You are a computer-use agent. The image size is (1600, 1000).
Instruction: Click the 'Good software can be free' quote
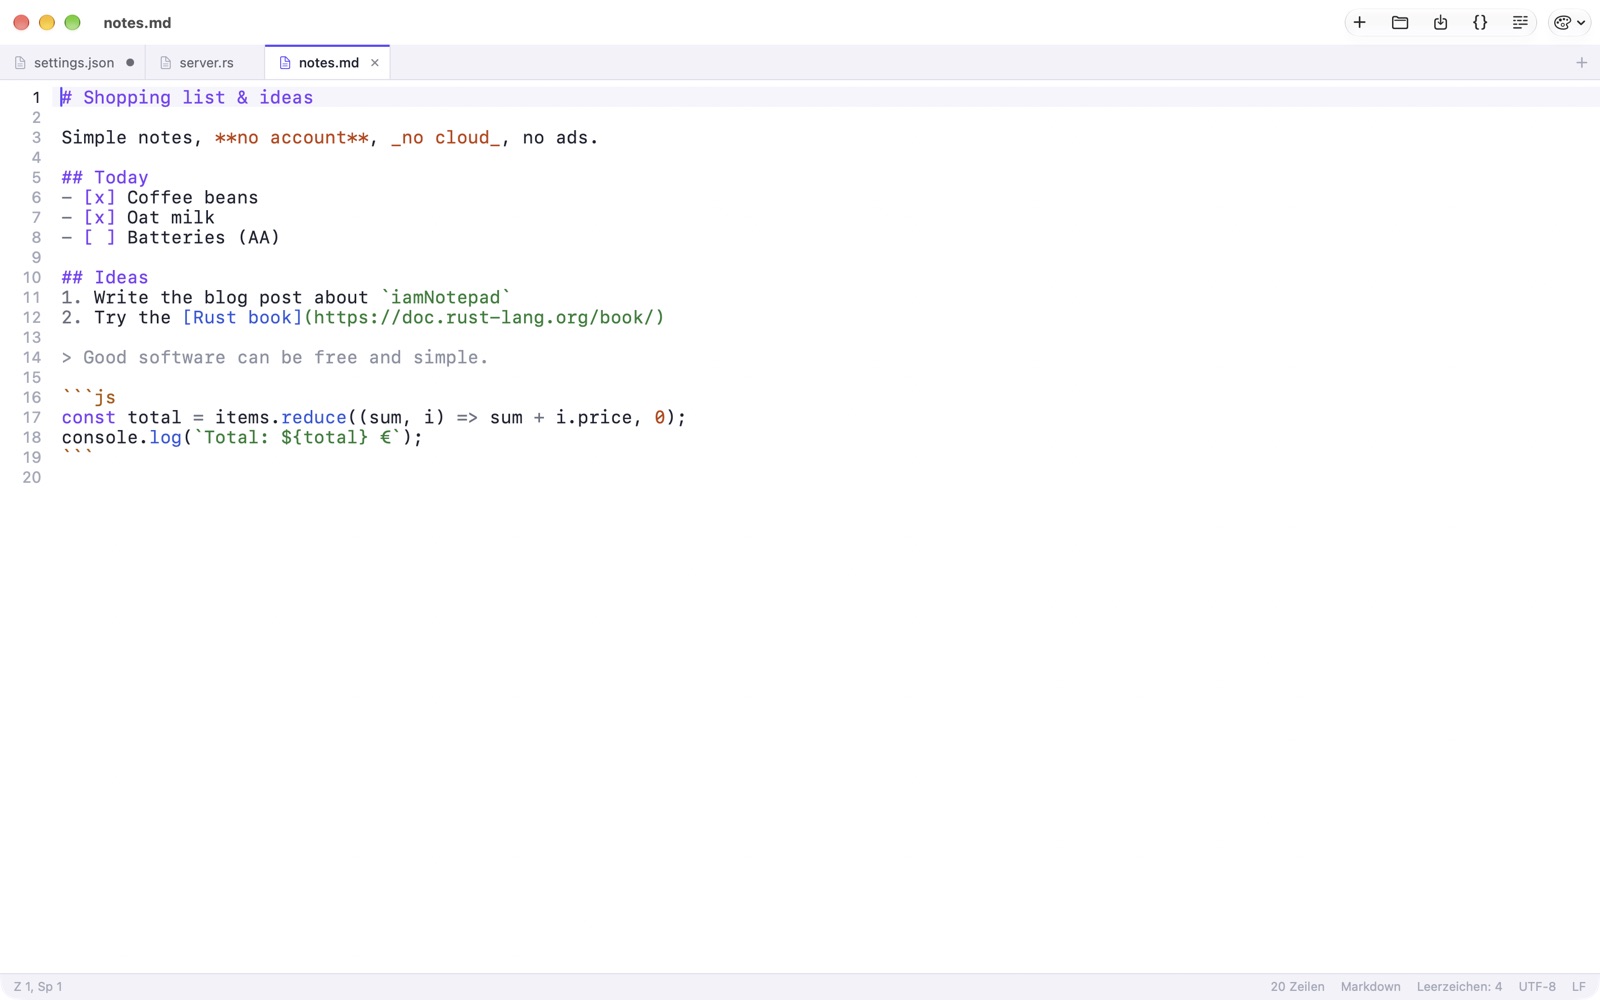click(x=275, y=358)
